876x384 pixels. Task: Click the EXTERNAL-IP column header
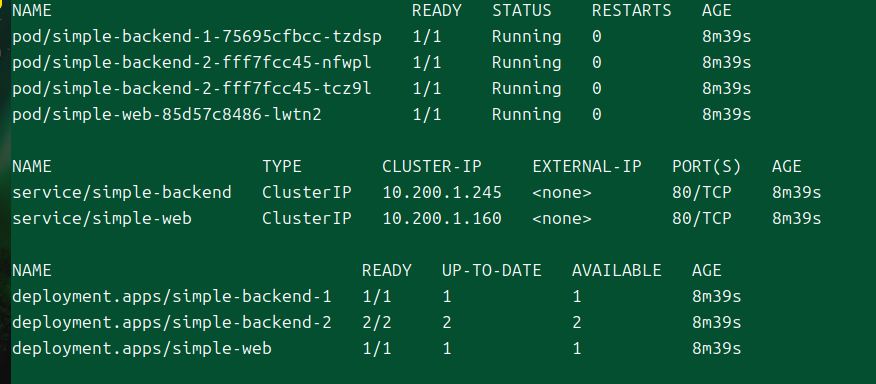tap(587, 167)
